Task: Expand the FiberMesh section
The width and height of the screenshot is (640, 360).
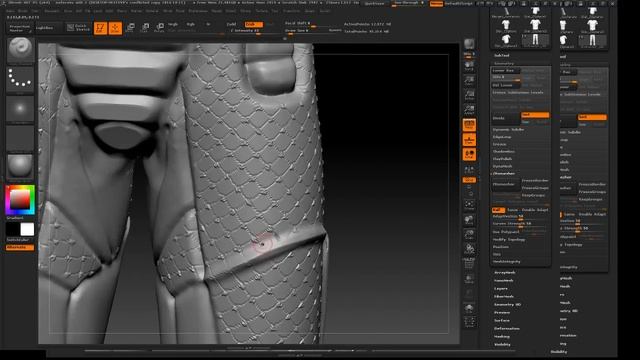Action: [504, 296]
